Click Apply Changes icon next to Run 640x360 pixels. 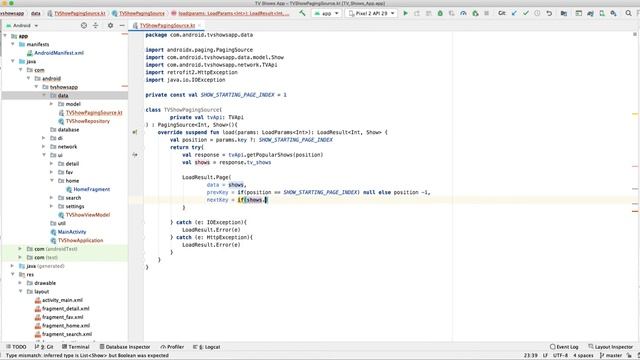[417, 13]
